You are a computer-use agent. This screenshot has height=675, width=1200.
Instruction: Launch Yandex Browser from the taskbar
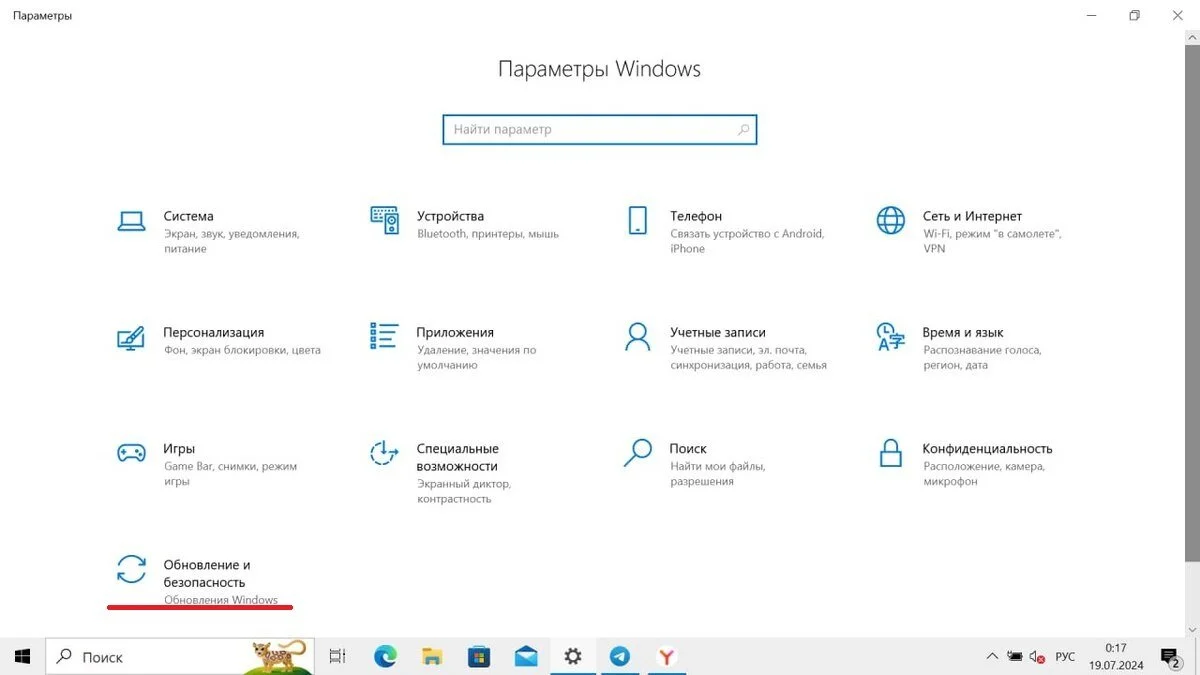666,656
